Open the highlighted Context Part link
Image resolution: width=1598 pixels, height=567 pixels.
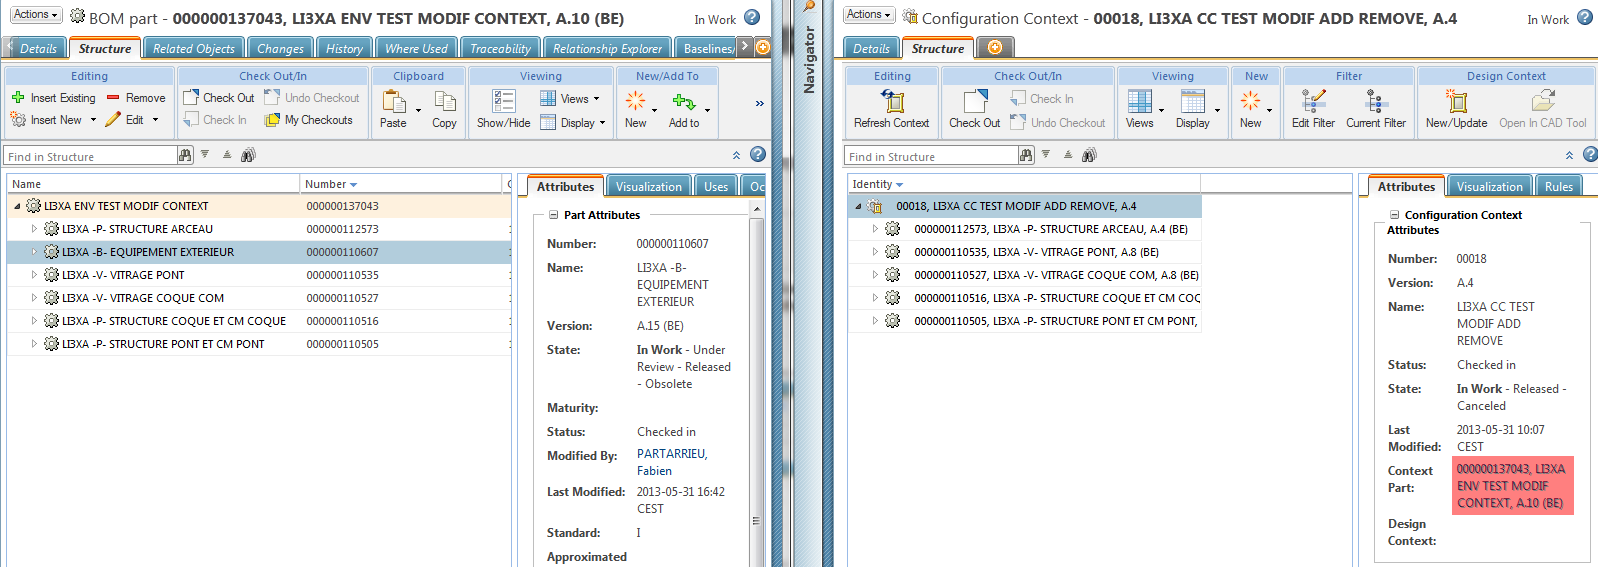[1511, 485]
